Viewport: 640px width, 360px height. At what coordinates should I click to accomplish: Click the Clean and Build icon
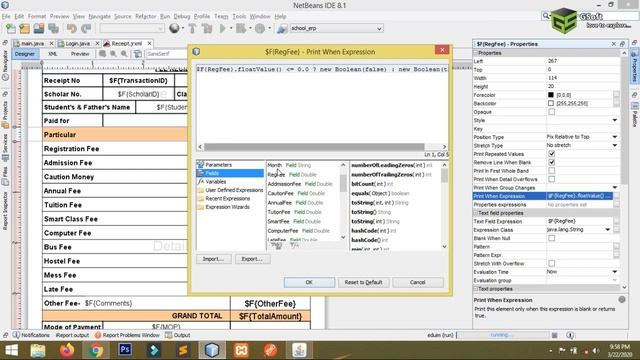click(x=207, y=29)
